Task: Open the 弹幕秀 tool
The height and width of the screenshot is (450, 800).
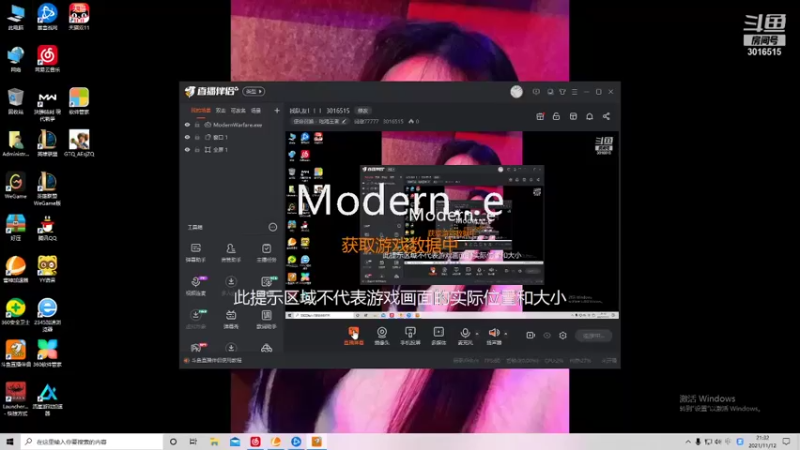Action: (231, 319)
